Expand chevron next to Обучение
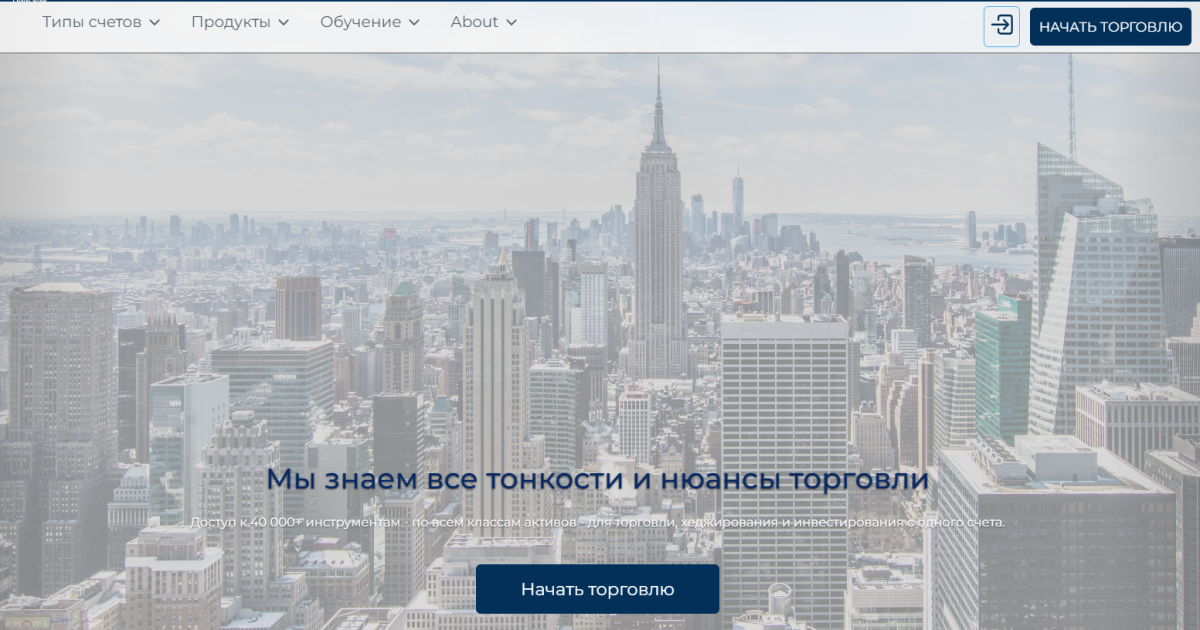 pos(414,23)
